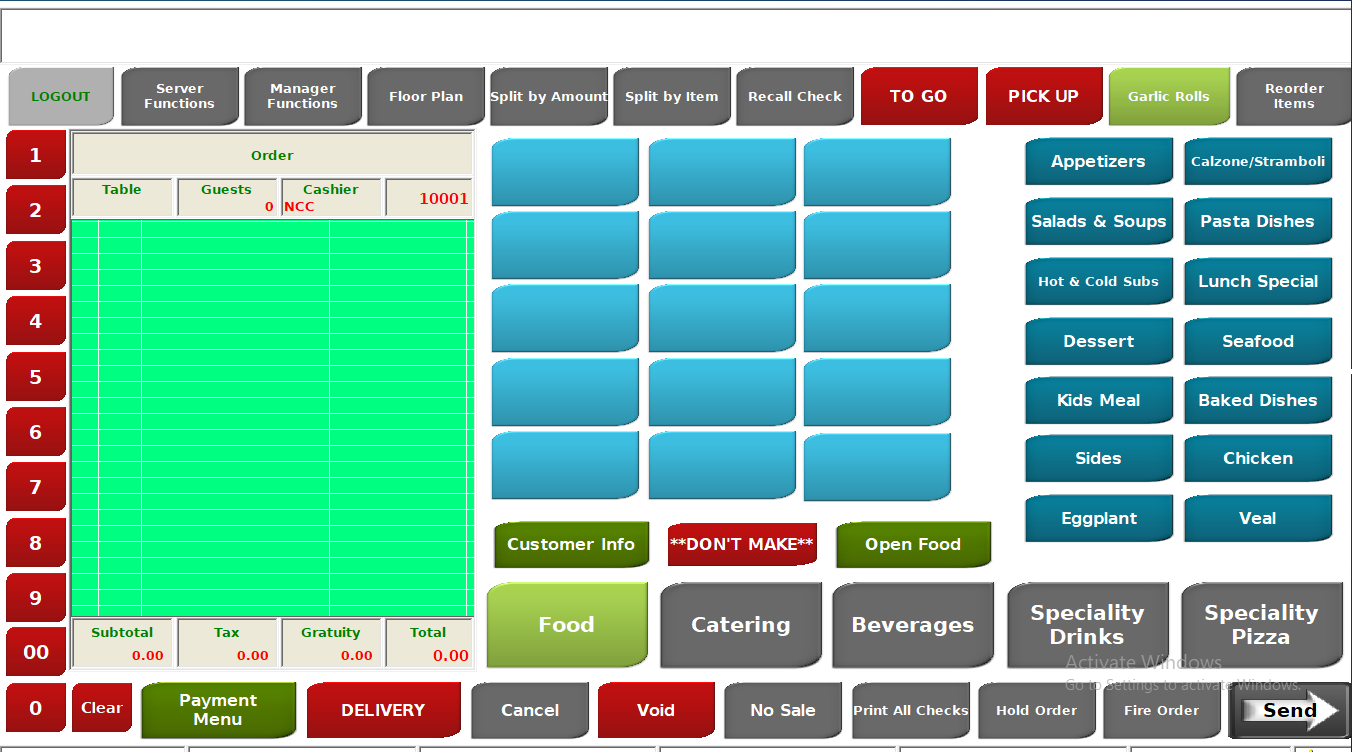The image size is (1354, 752).
Task: Select the Open Food option
Action: coord(912,545)
